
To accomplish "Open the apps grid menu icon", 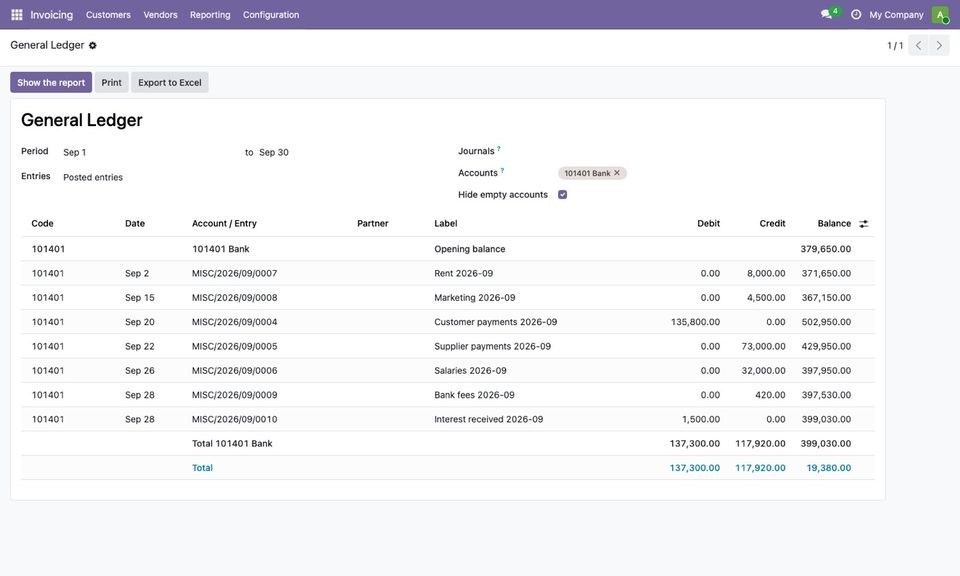I will click(17, 15).
